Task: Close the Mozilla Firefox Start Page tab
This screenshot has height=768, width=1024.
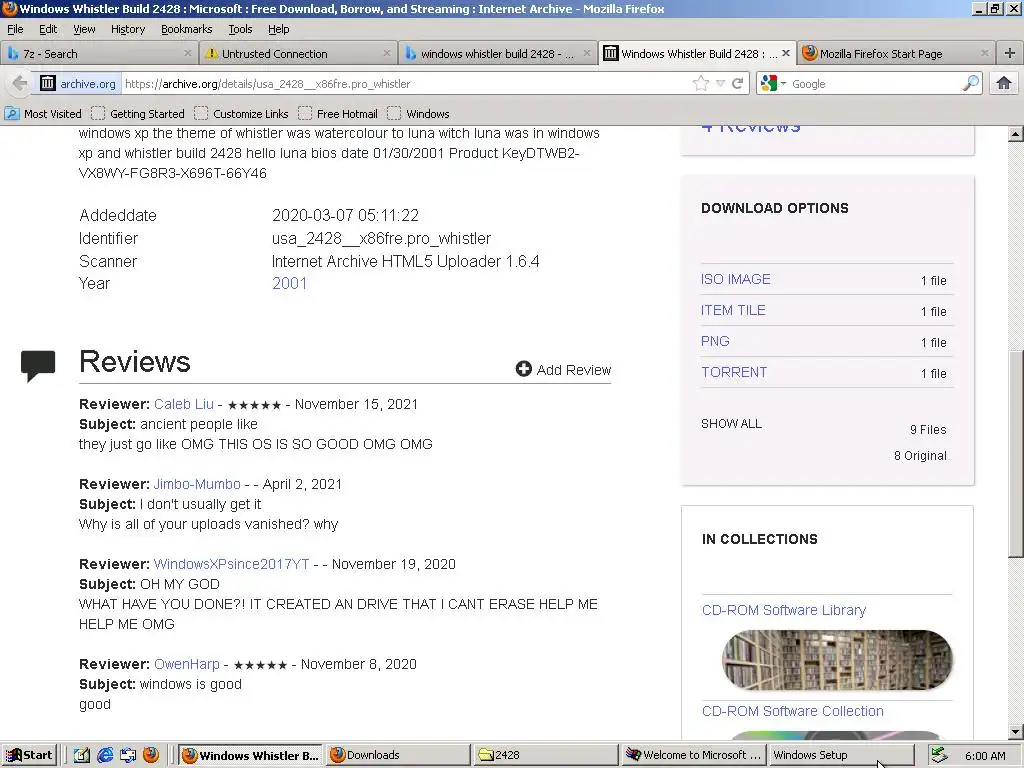Action: 985,53
